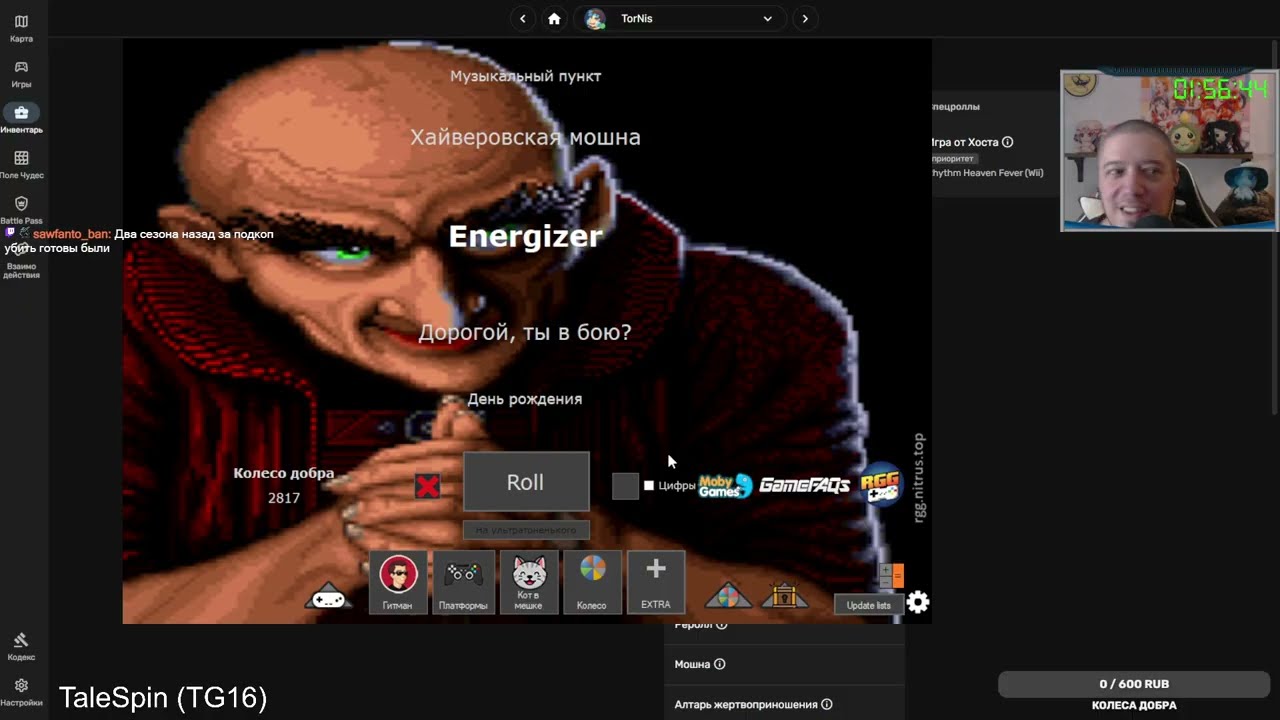Click the webcam stream thumbnail

click(x=1169, y=151)
